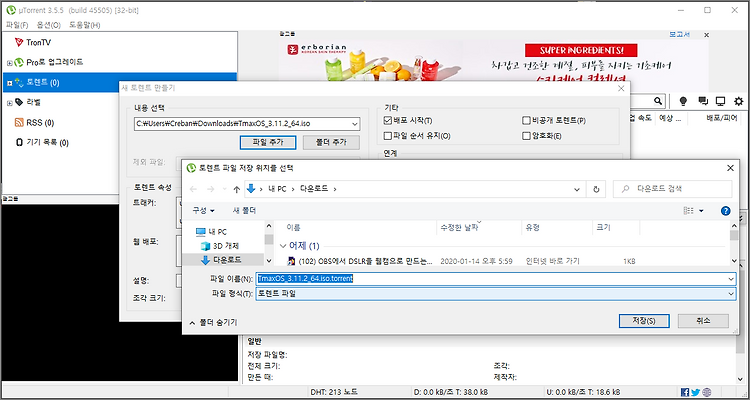Enable the Encryption (암호화) checkbox
The height and width of the screenshot is (400, 750).
(x=527, y=136)
